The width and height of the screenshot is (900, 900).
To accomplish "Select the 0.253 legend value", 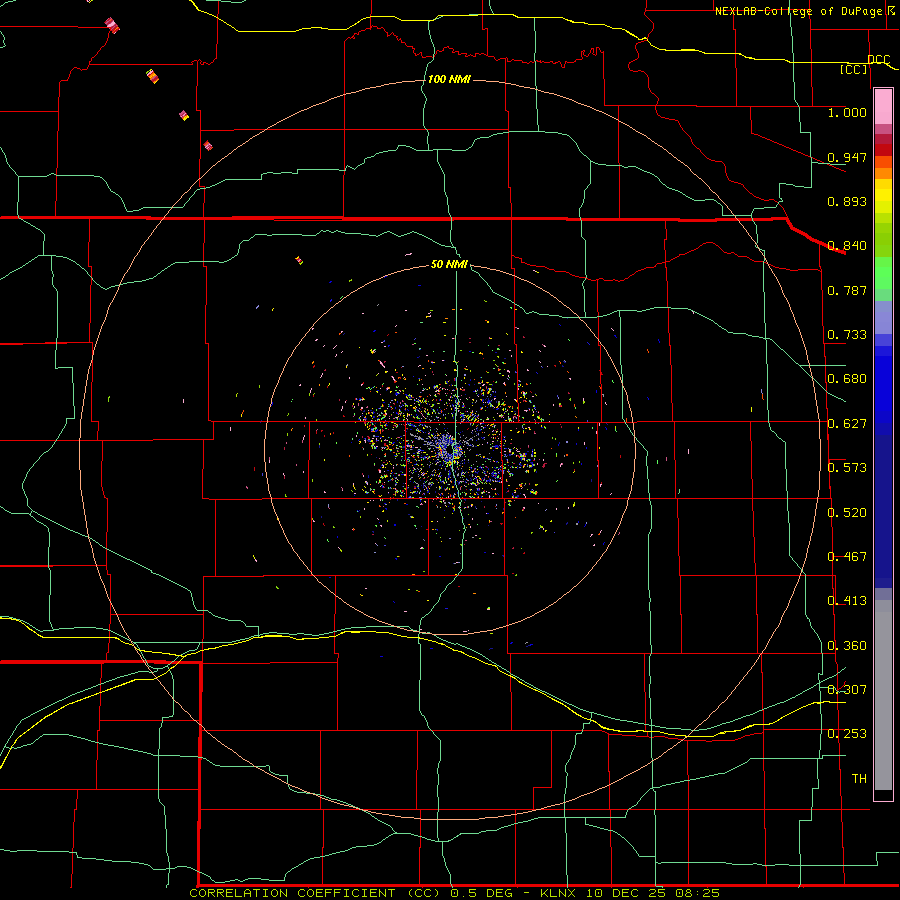I will (x=847, y=734).
